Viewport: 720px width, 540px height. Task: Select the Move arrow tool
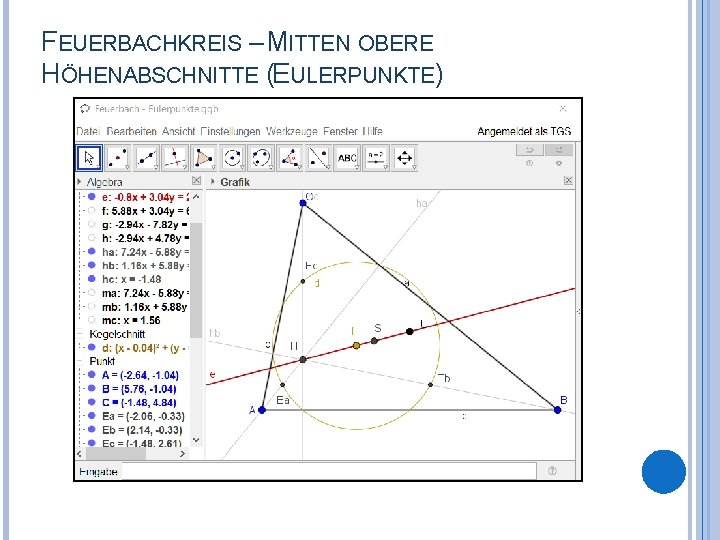click(x=89, y=158)
